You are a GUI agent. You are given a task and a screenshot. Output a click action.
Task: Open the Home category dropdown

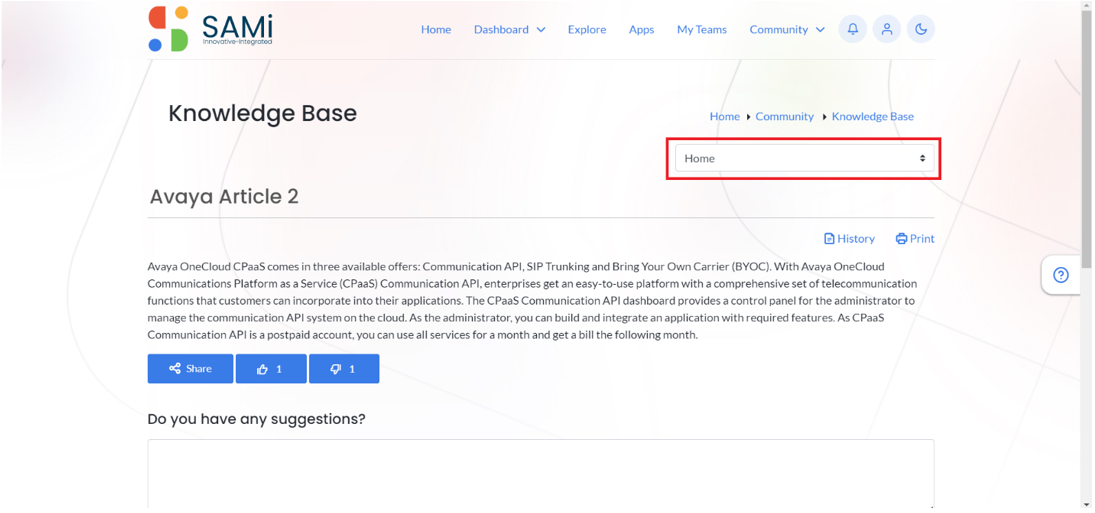coord(804,158)
